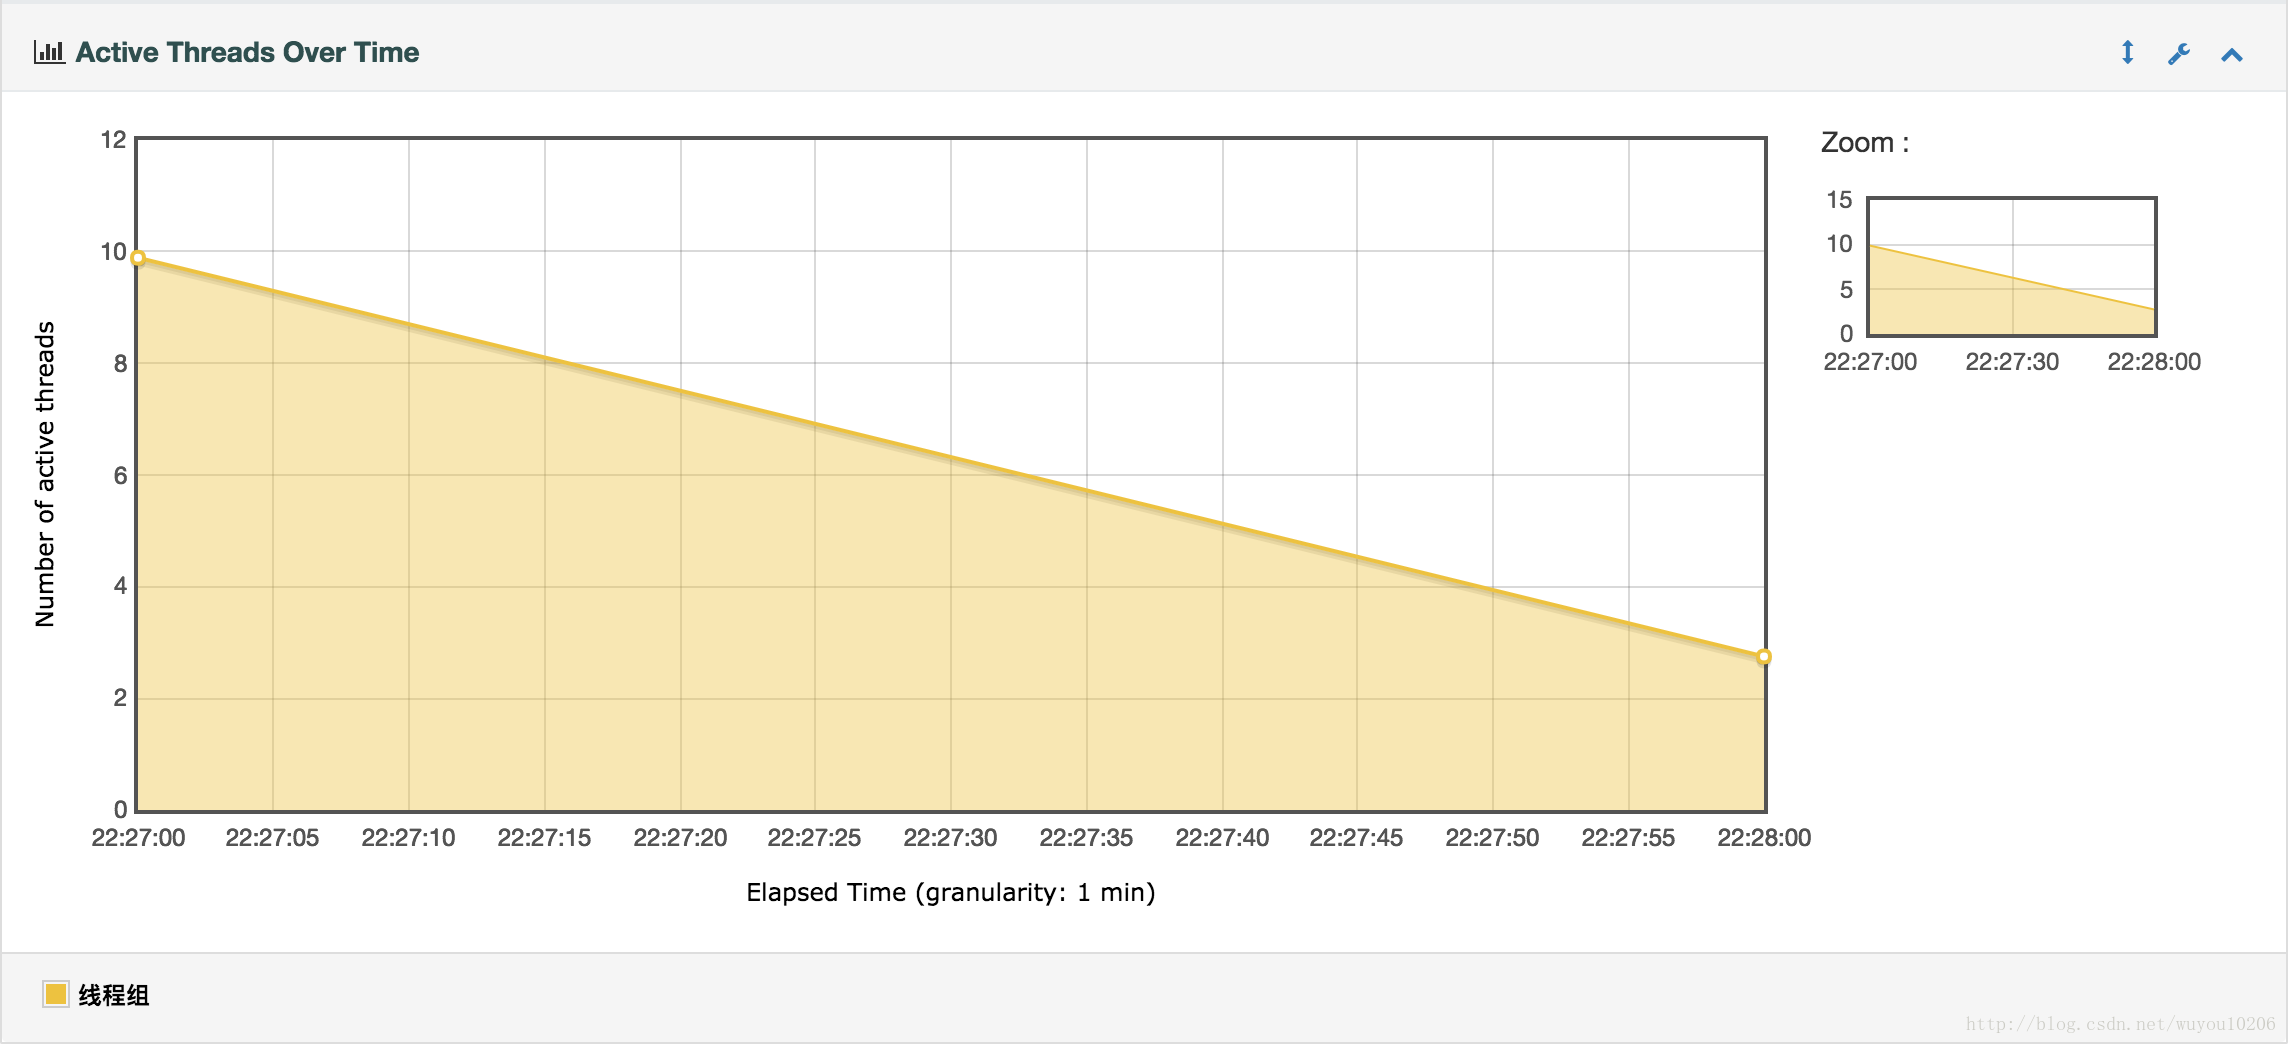
Task: Click the 22:27:45 x-axis label
Action: pos(1356,838)
